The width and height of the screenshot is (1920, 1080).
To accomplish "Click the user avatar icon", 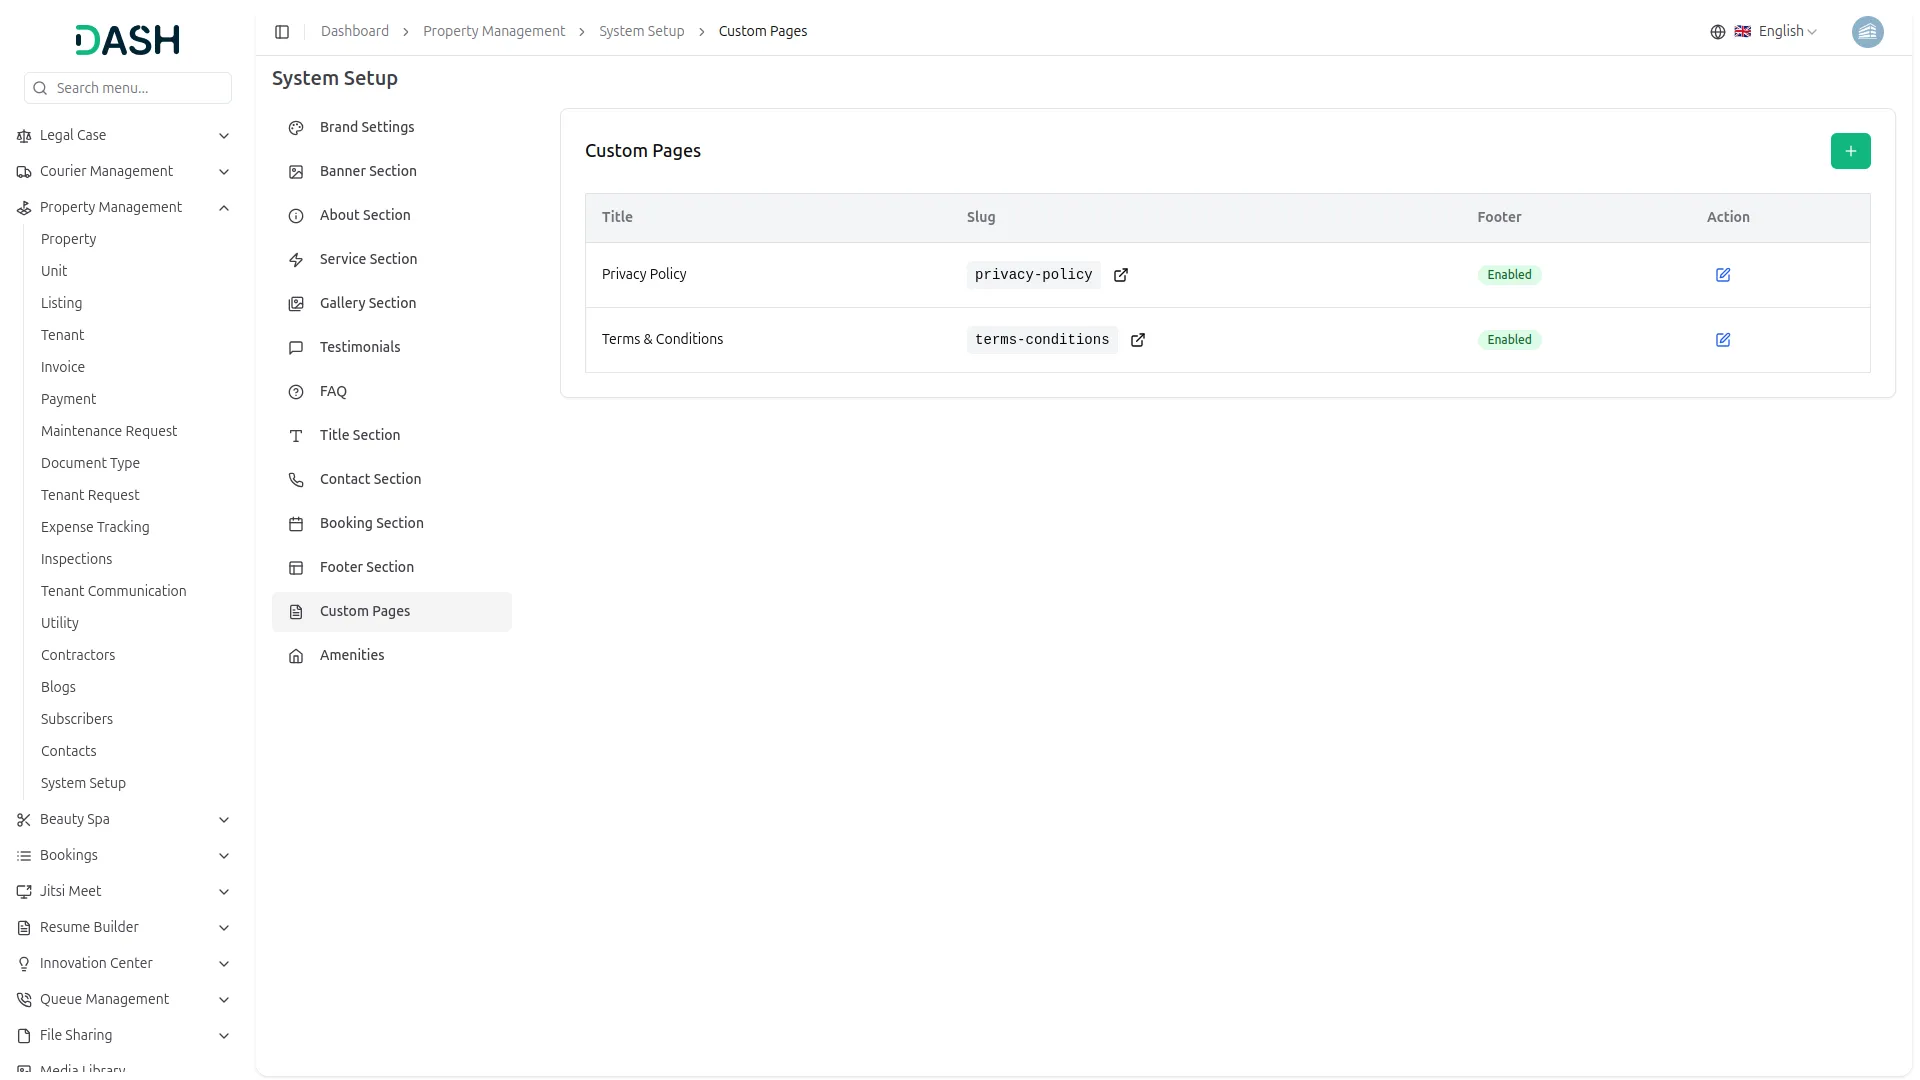I will 1867,32.
